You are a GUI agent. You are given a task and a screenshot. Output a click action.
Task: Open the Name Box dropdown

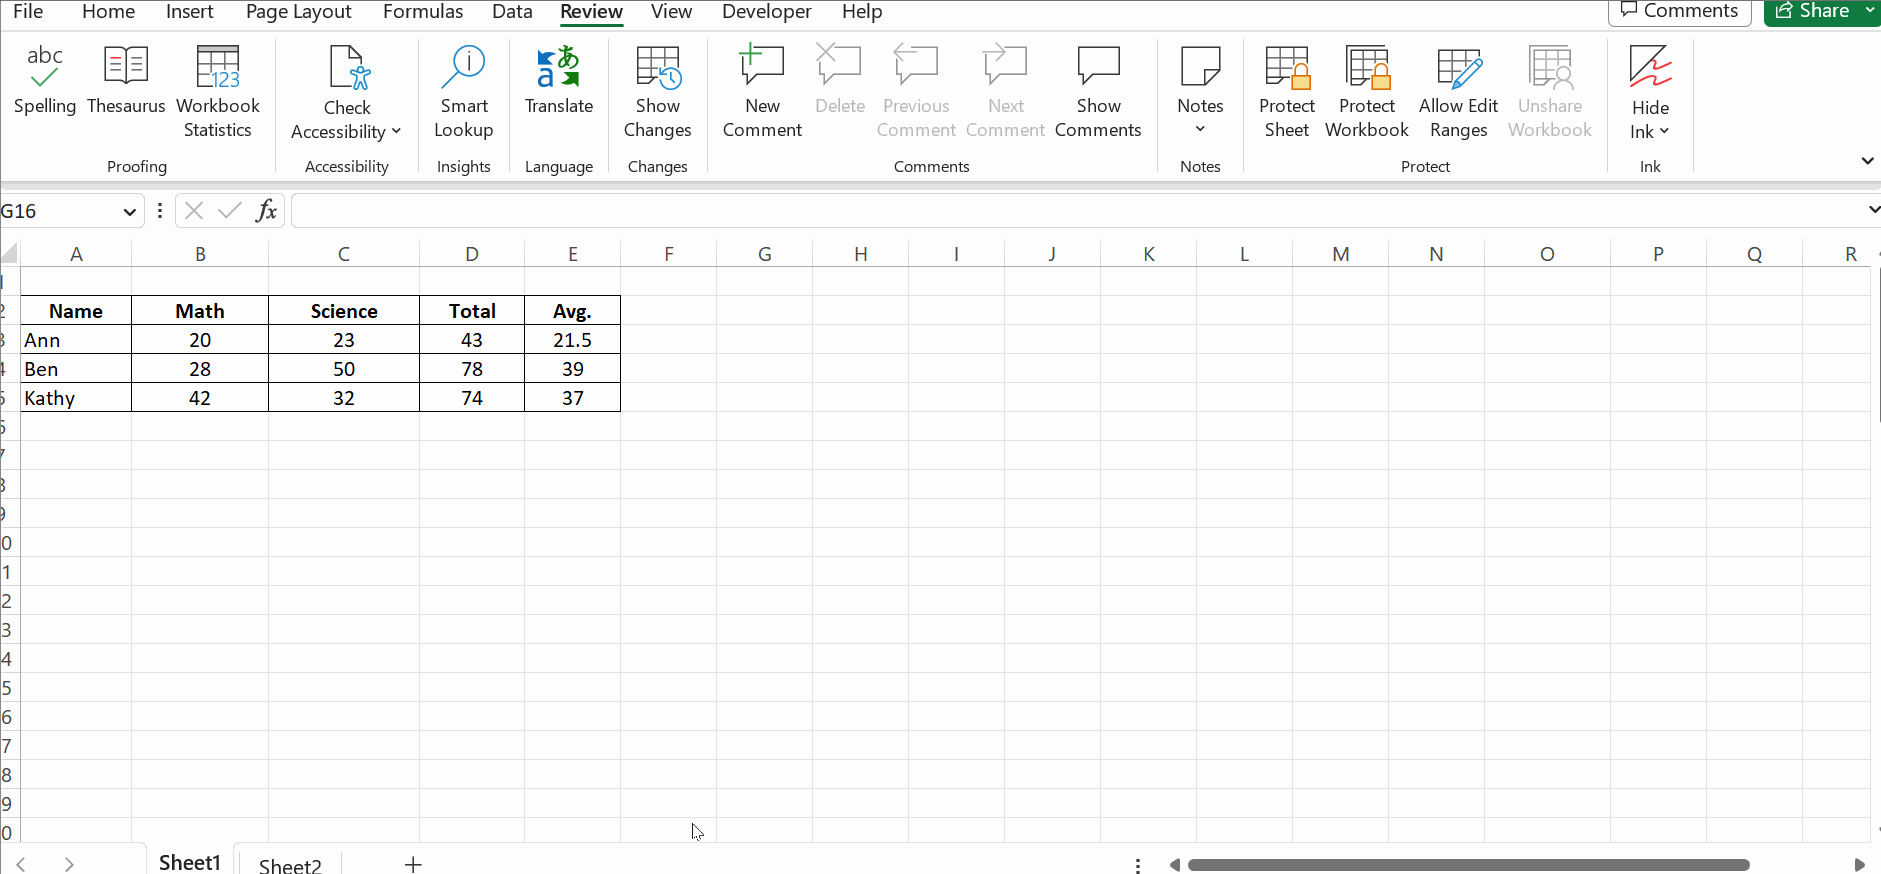pyautogui.click(x=129, y=212)
